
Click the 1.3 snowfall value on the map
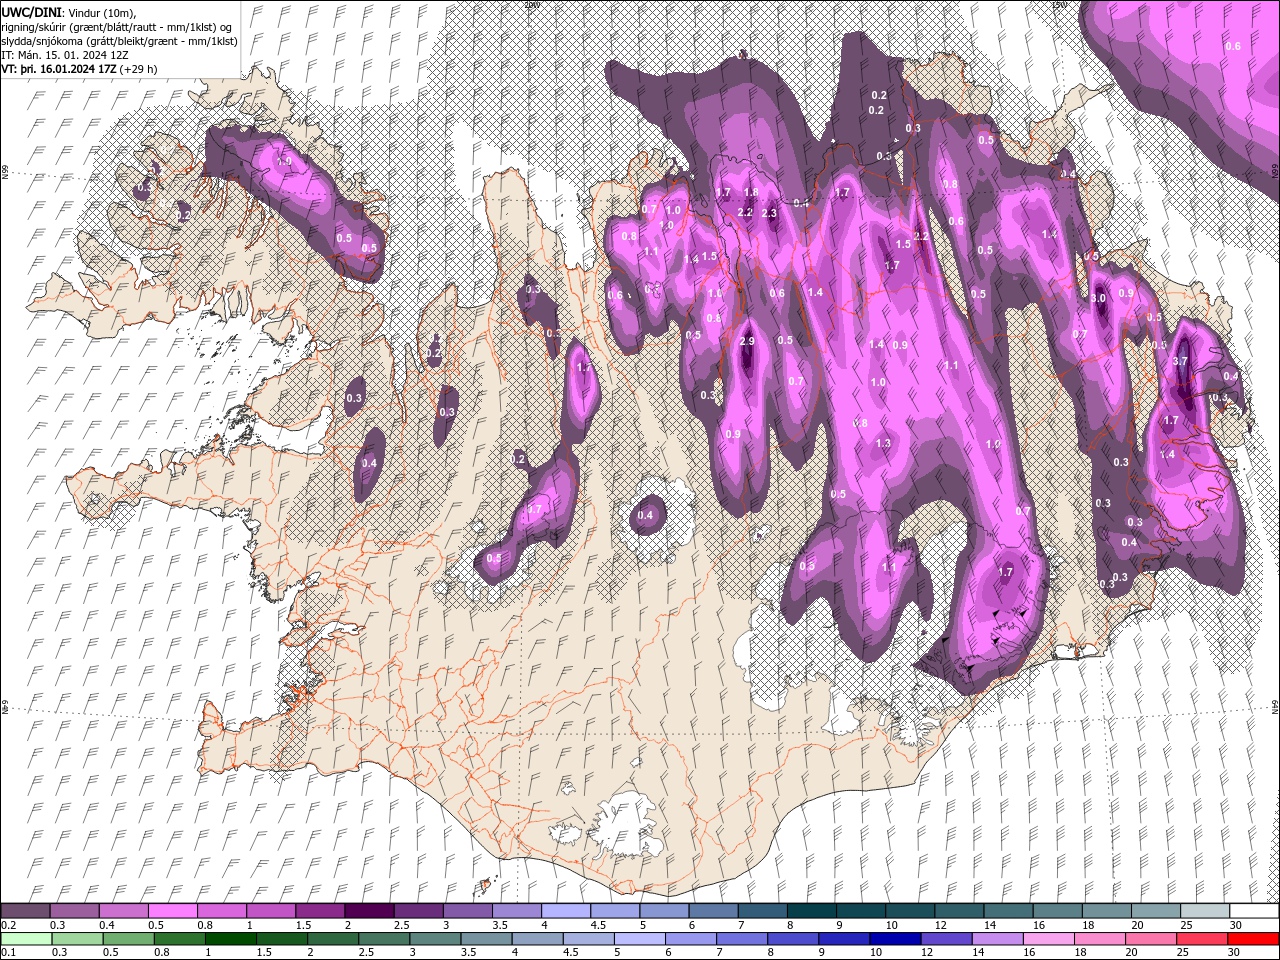click(x=883, y=443)
